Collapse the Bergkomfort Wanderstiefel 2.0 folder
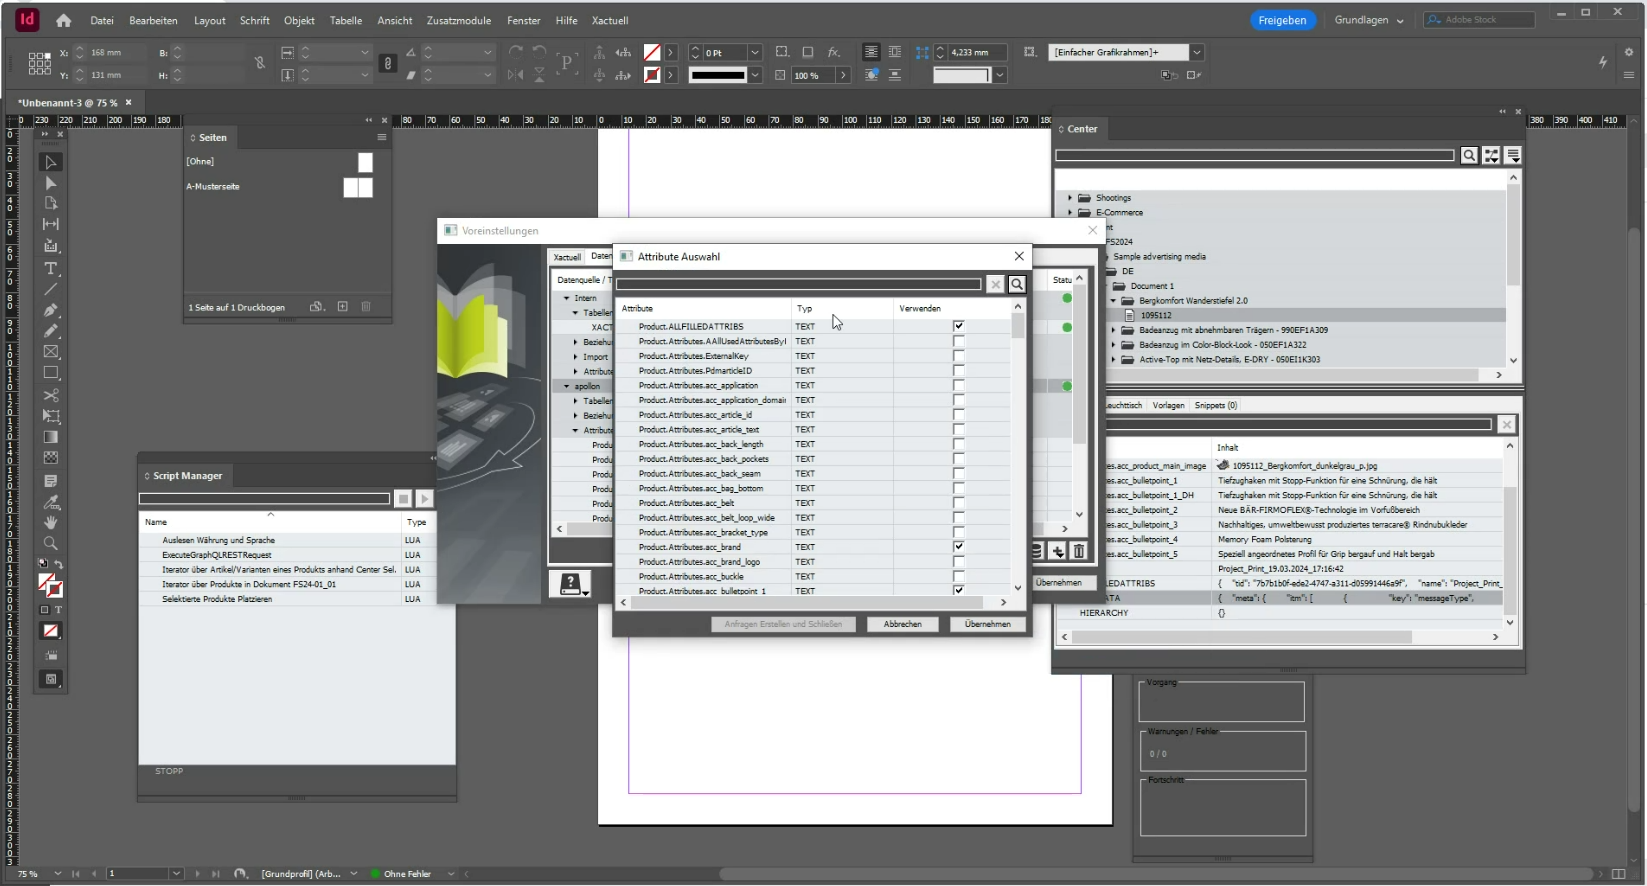This screenshot has width=1647, height=886. pyautogui.click(x=1113, y=301)
